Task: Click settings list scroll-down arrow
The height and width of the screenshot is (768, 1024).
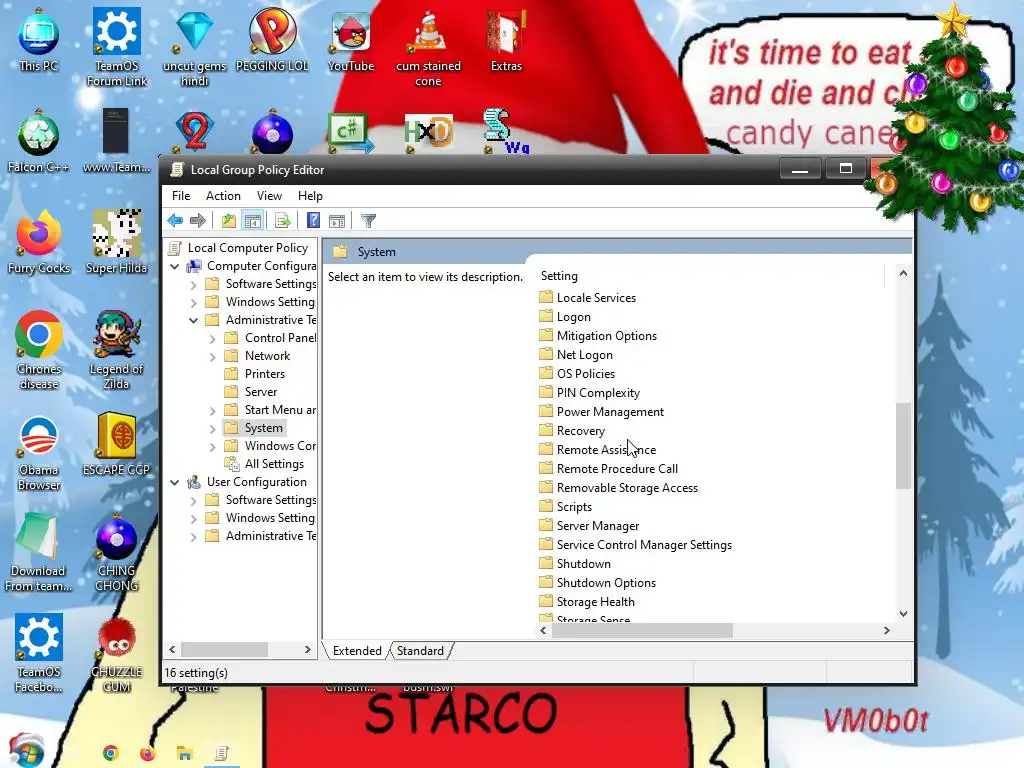Action: pyautogui.click(x=903, y=614)
